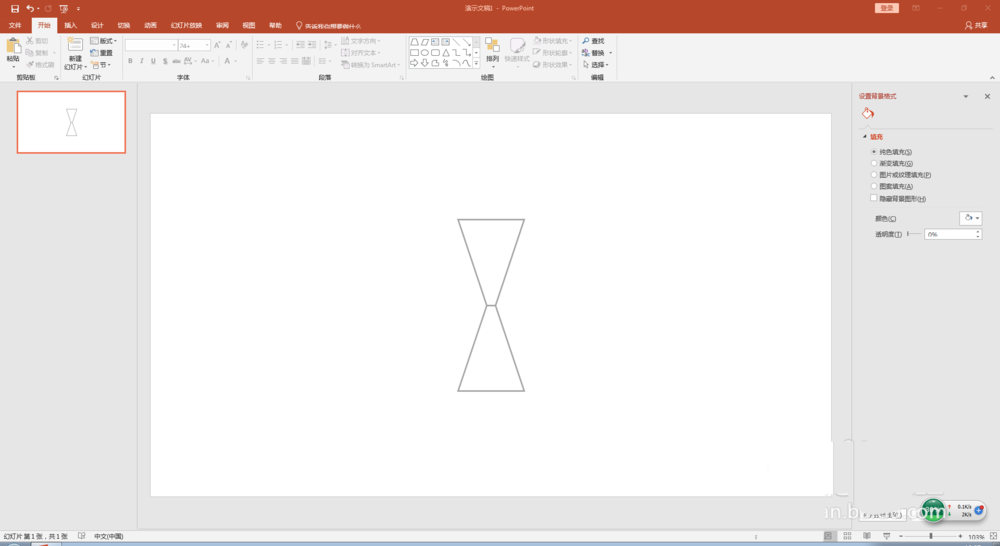Click the Fill paint bucket icon in pane
Screen dimensions: 1000x546
(868, 114)
